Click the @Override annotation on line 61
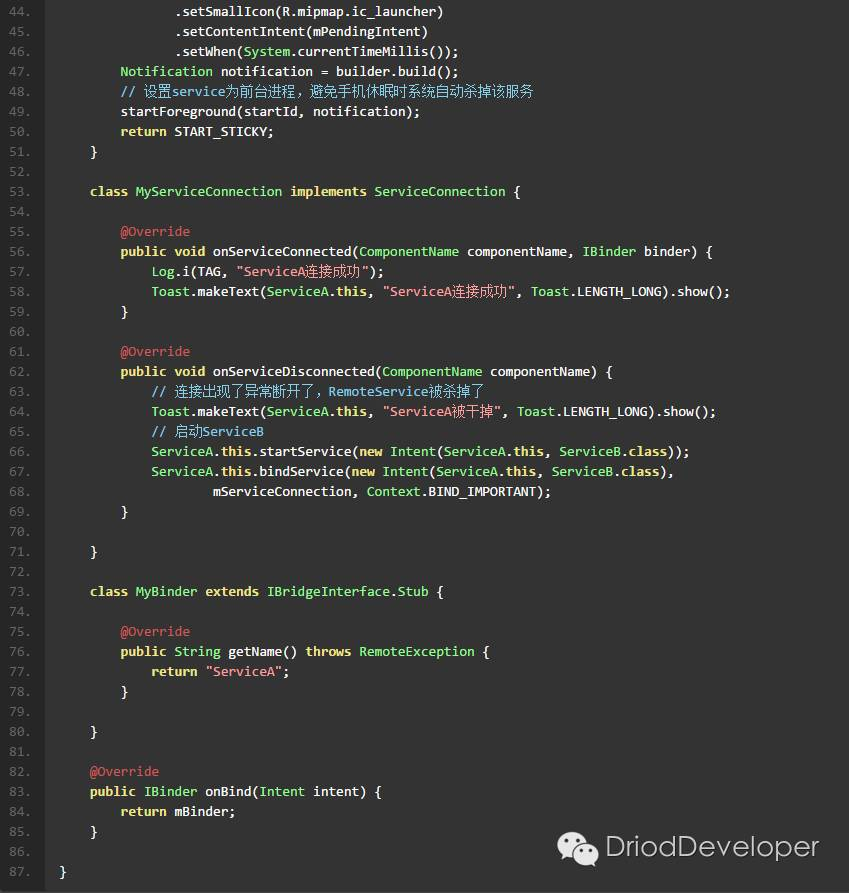This screenshot has height=893, width=849. pyautogui.click(x=155, y=351)
